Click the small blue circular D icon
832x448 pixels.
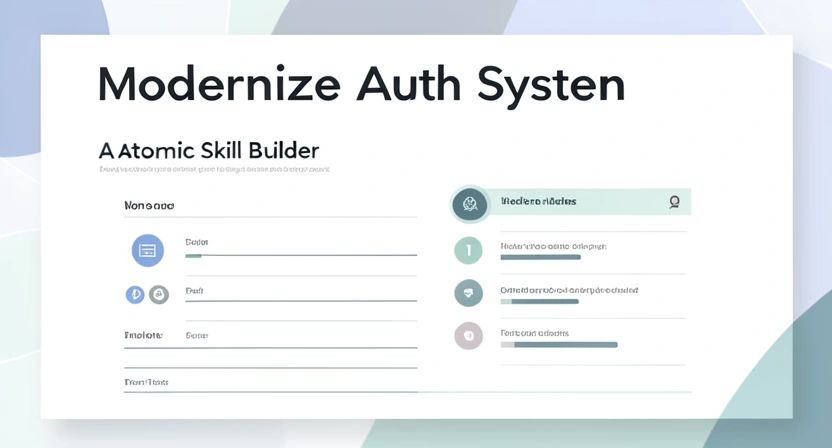point(135,294)
